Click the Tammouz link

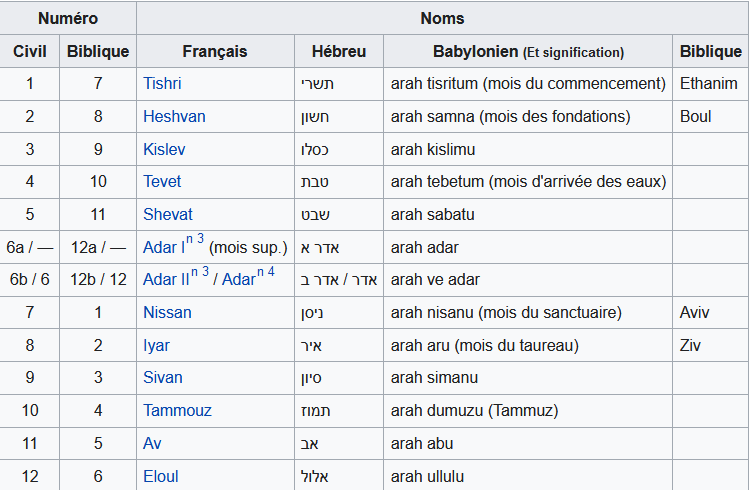[x=177, y=410]
